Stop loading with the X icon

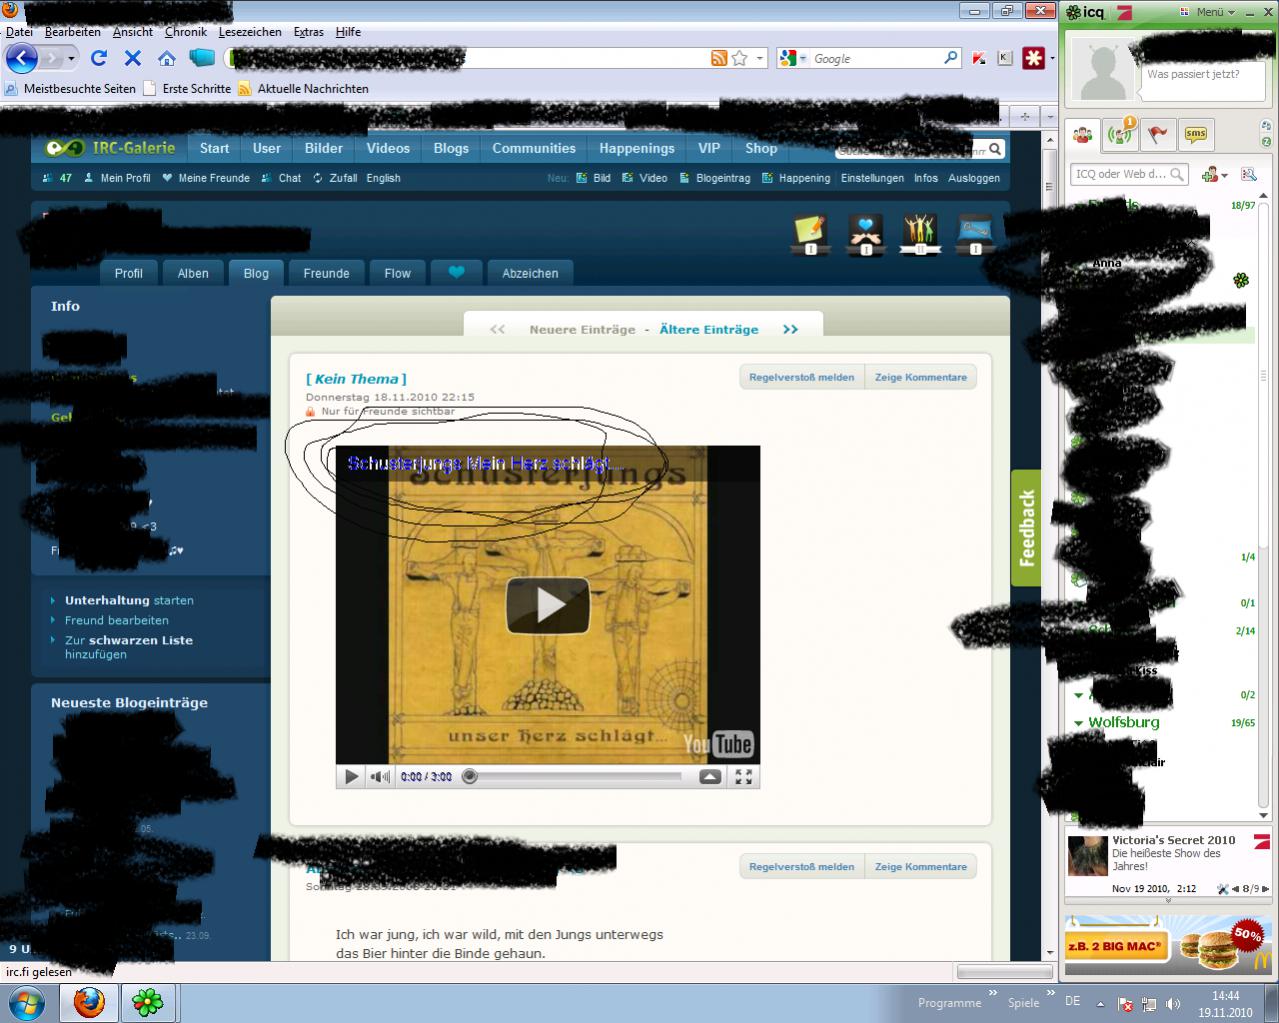(x=132, y=58)
